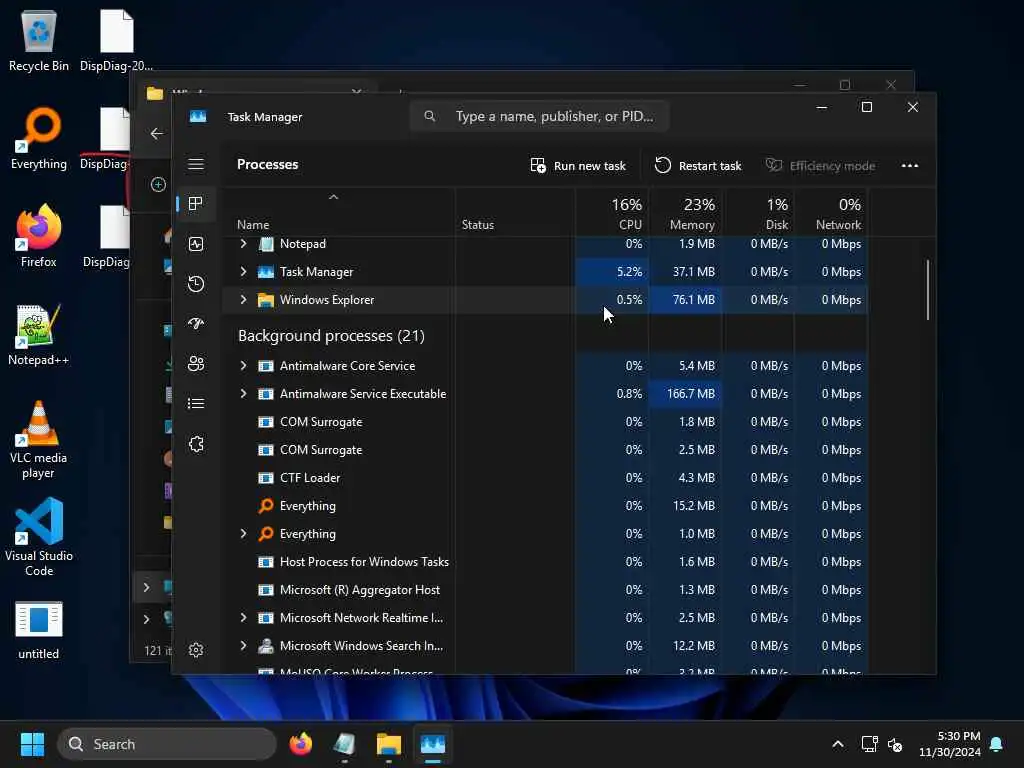Open Recycle Bin desktop icon
1024x768 pixels.
tap(39, 41)
